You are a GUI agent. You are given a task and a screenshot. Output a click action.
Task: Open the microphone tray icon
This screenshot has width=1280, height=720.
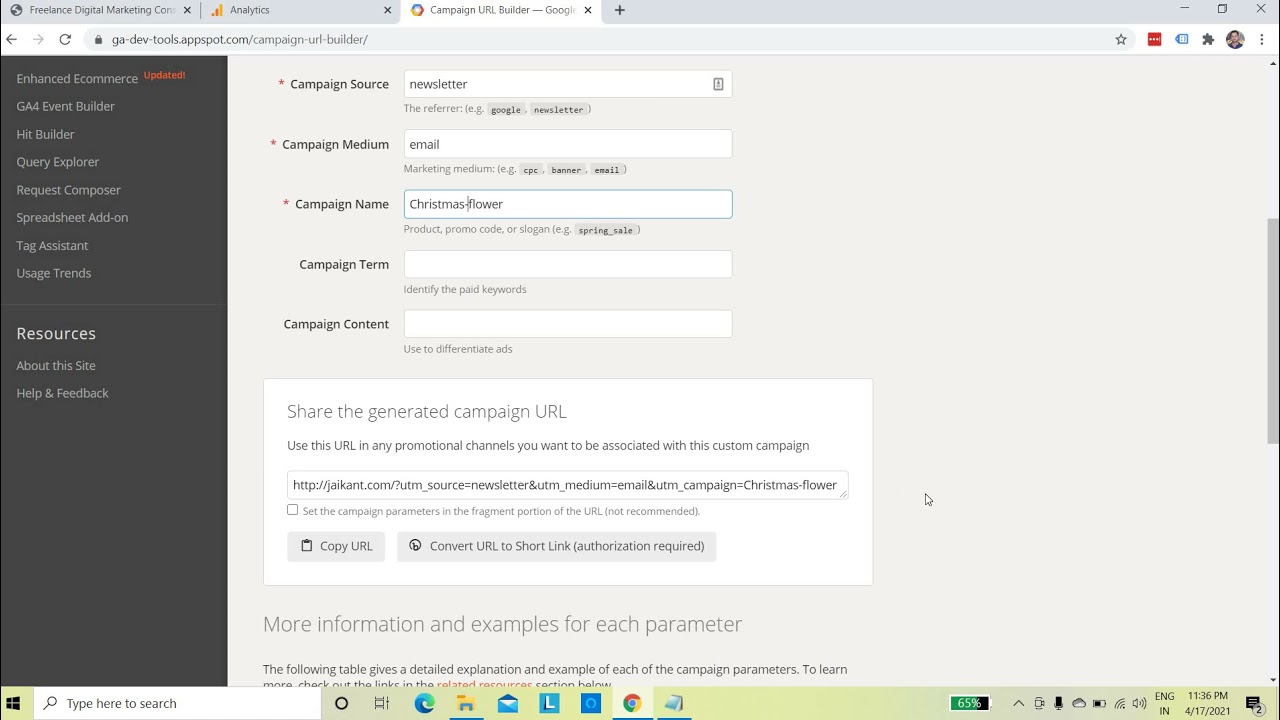1058,703
